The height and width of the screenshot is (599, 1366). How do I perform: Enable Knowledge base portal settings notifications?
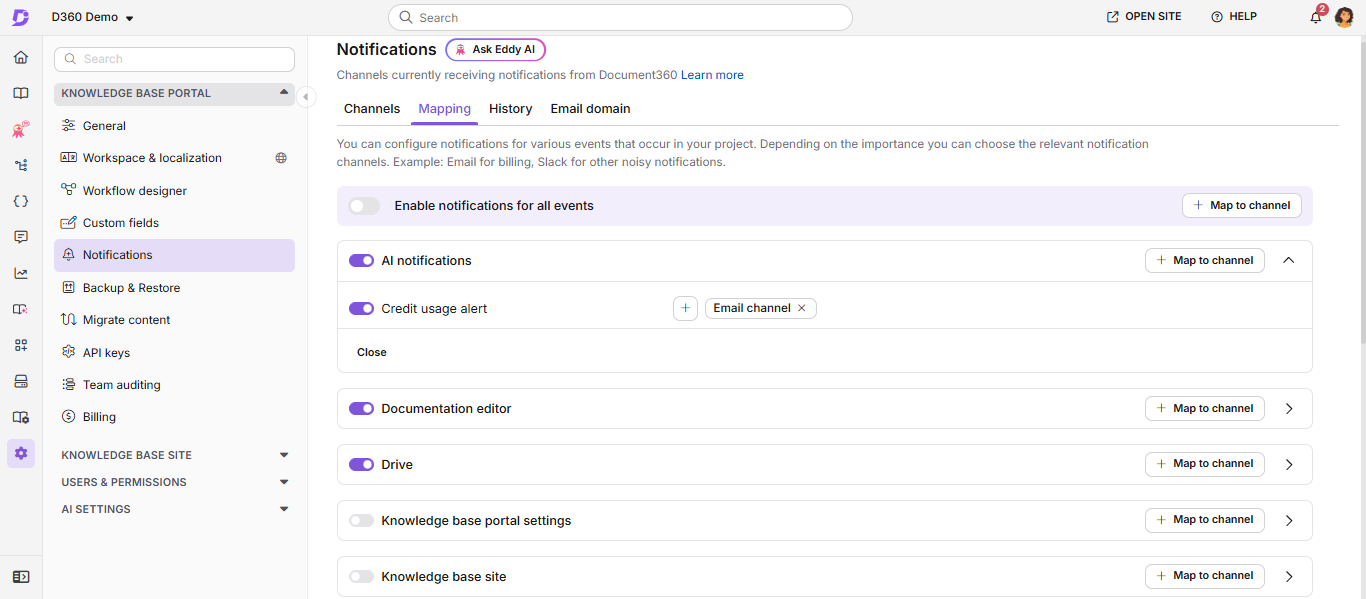pyautogui.click(x=361, y=521)
